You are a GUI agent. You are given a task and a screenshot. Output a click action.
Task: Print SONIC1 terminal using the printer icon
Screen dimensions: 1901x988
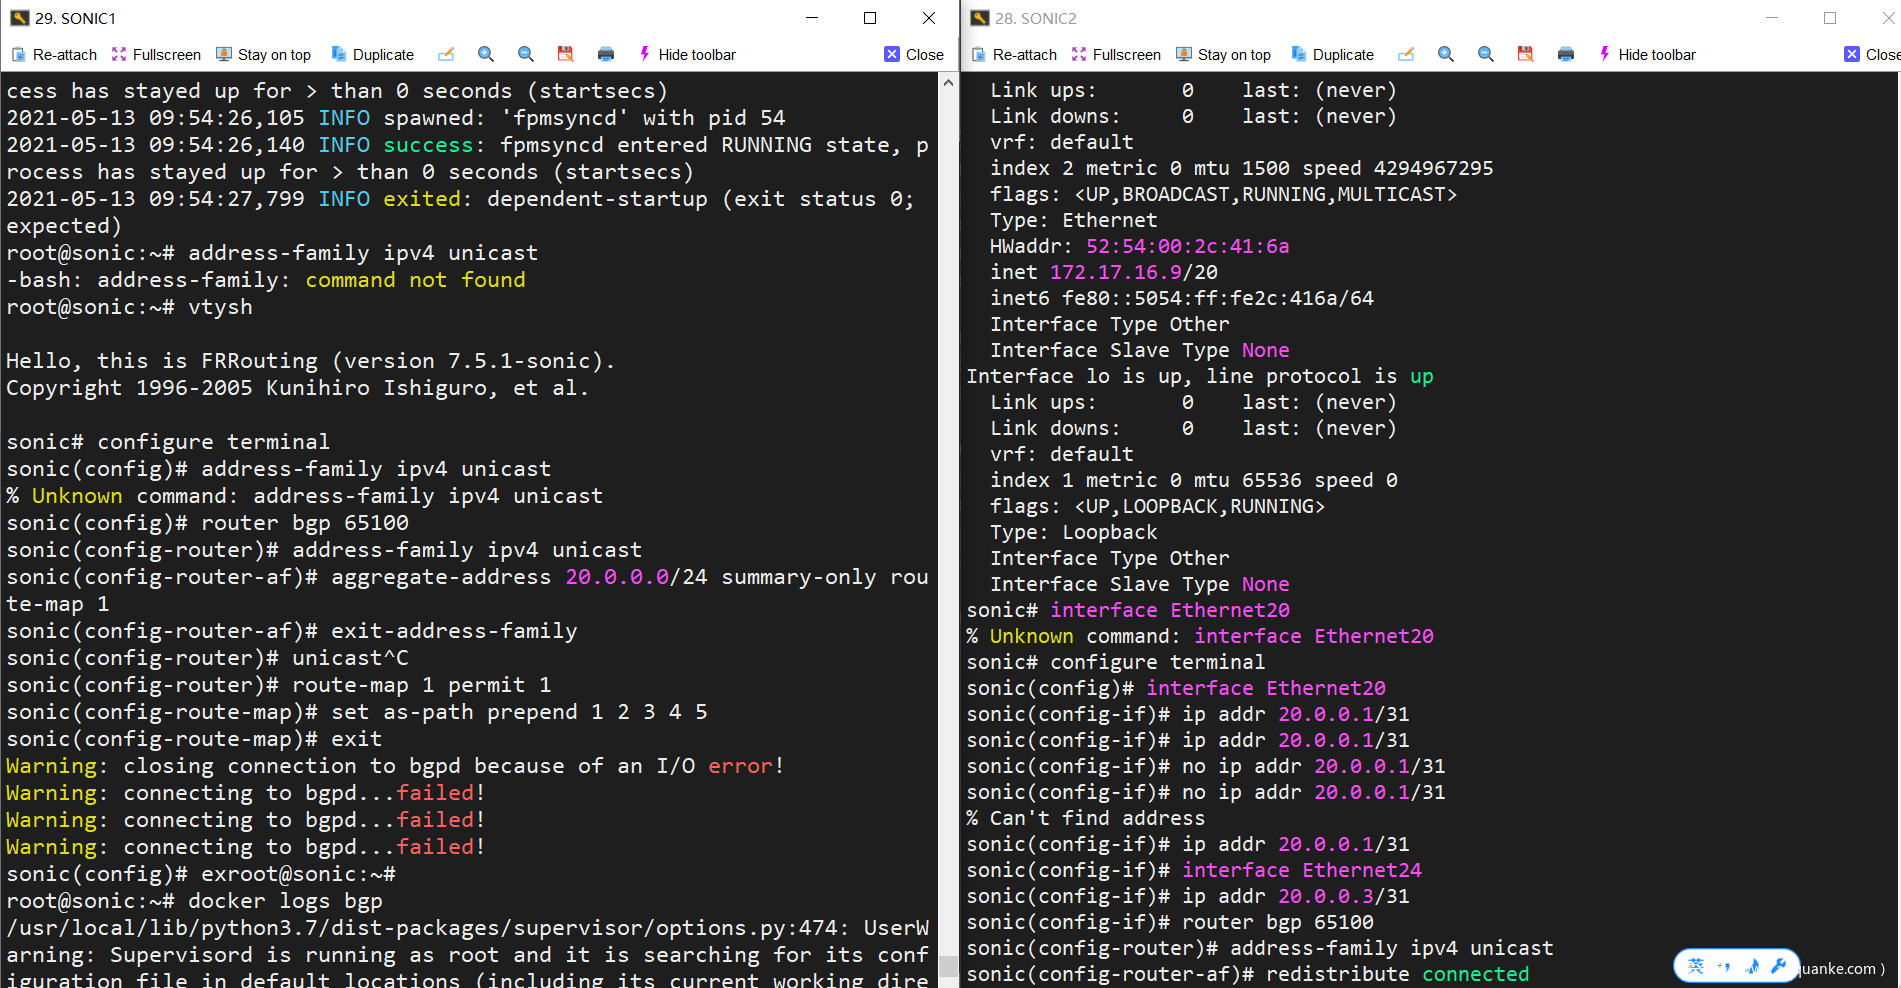click(x=606, y=54)
